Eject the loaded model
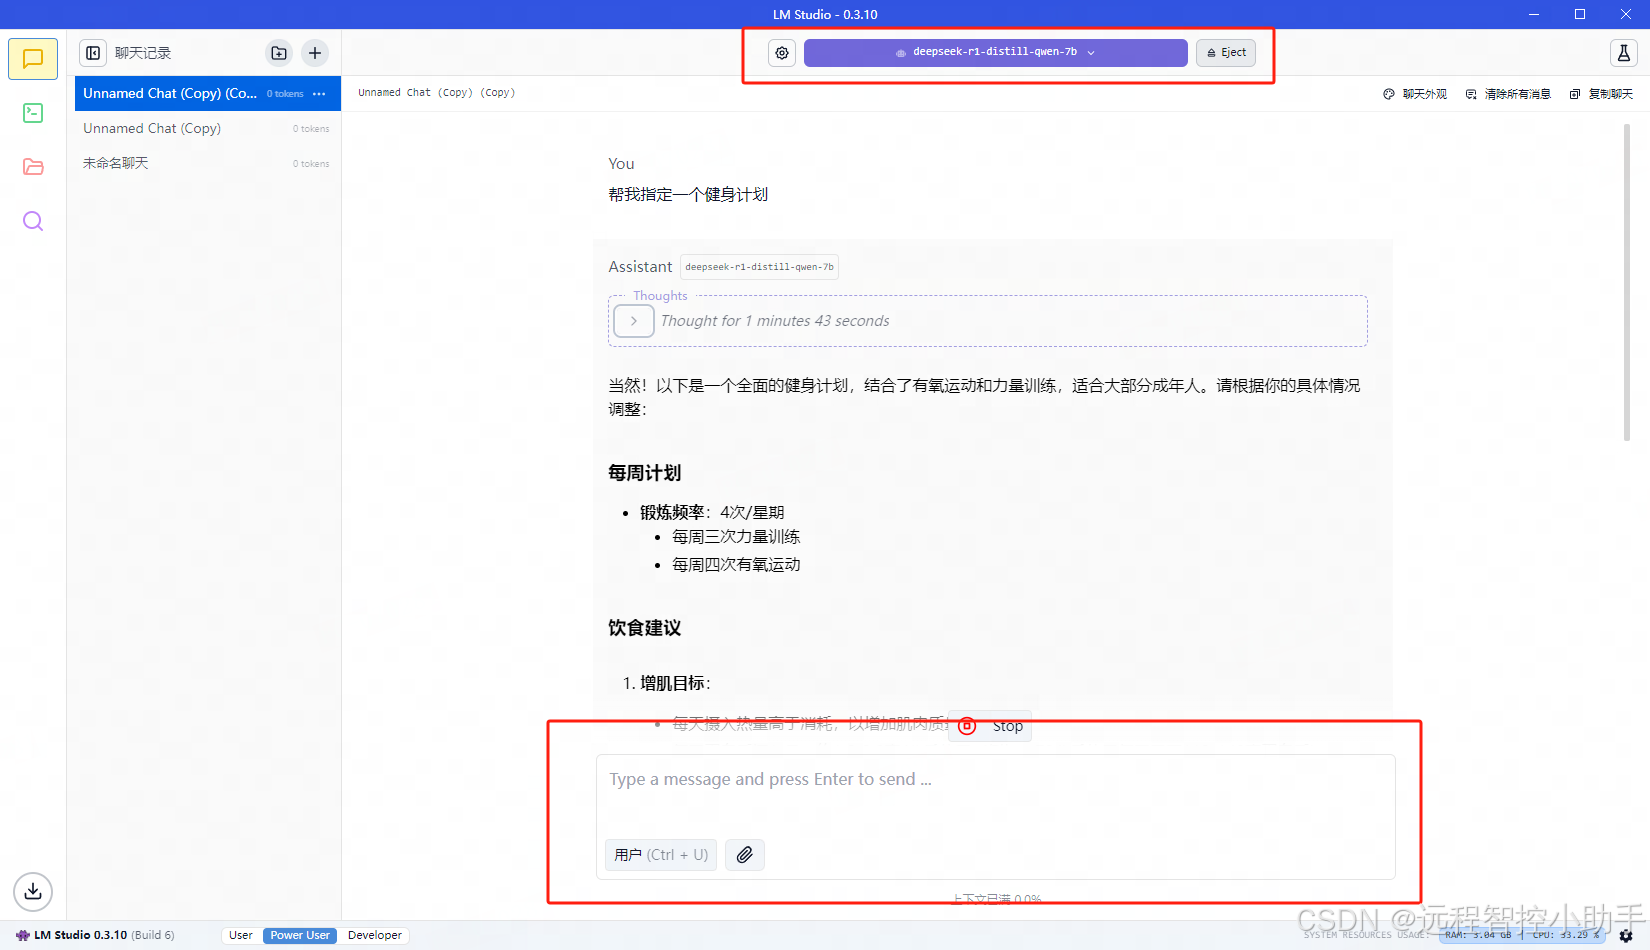The image size is (1650, 950). tap(1226, 53)
